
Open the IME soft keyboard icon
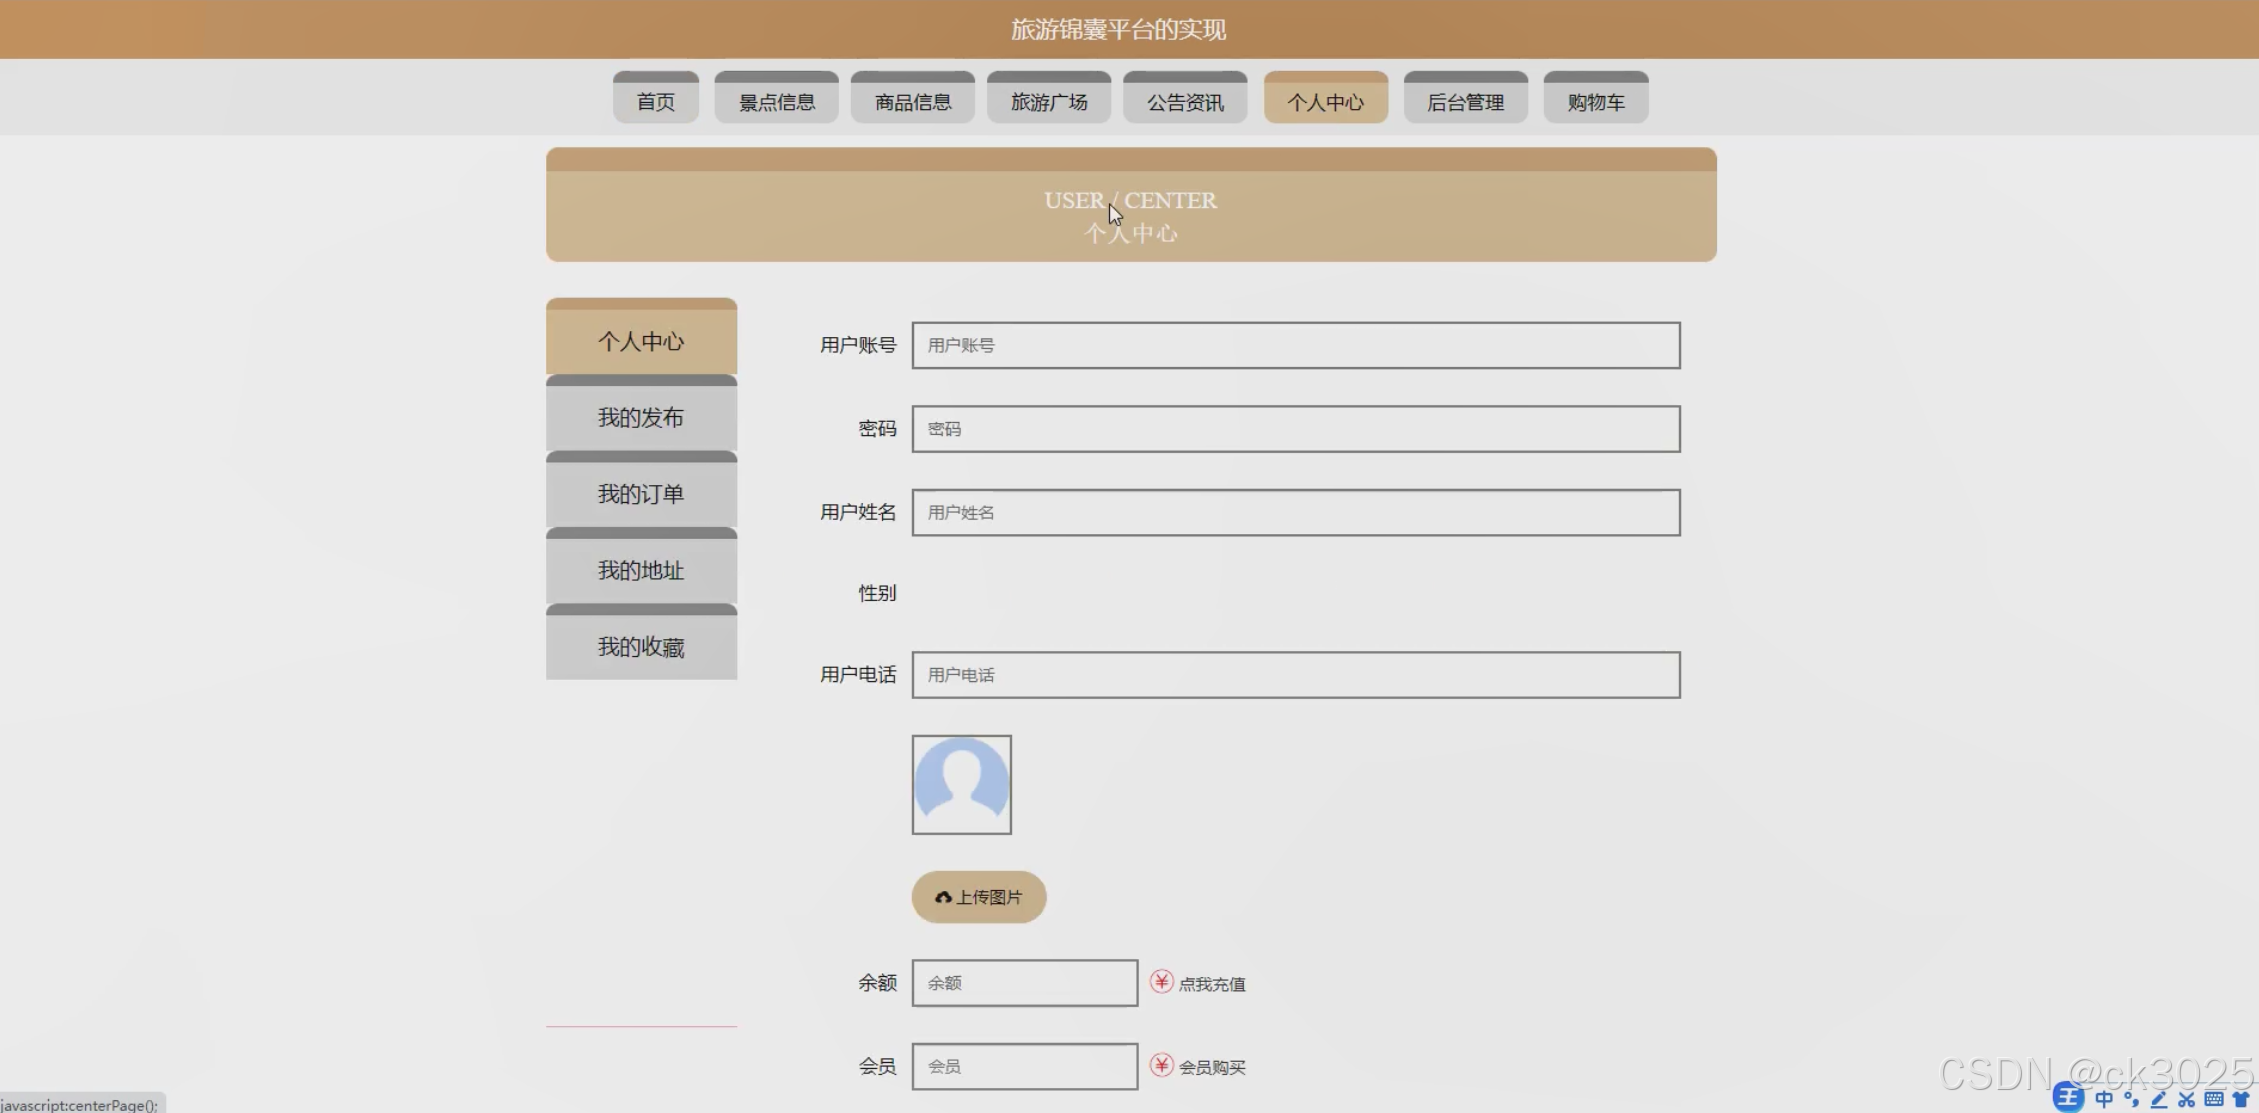click(x=2214, y=1100)
